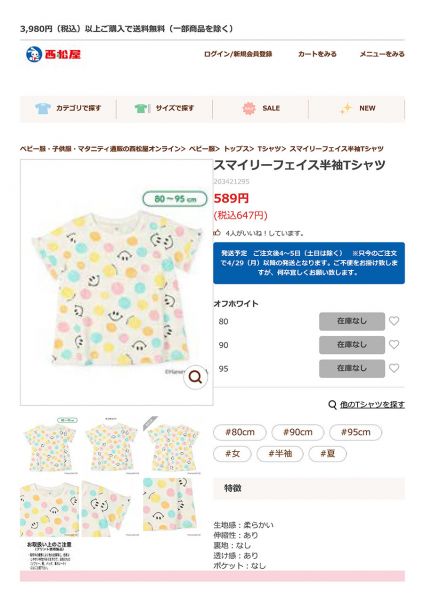
Task: Click search icon beside 他のTシャツを探す
Action: click(333, 404)
